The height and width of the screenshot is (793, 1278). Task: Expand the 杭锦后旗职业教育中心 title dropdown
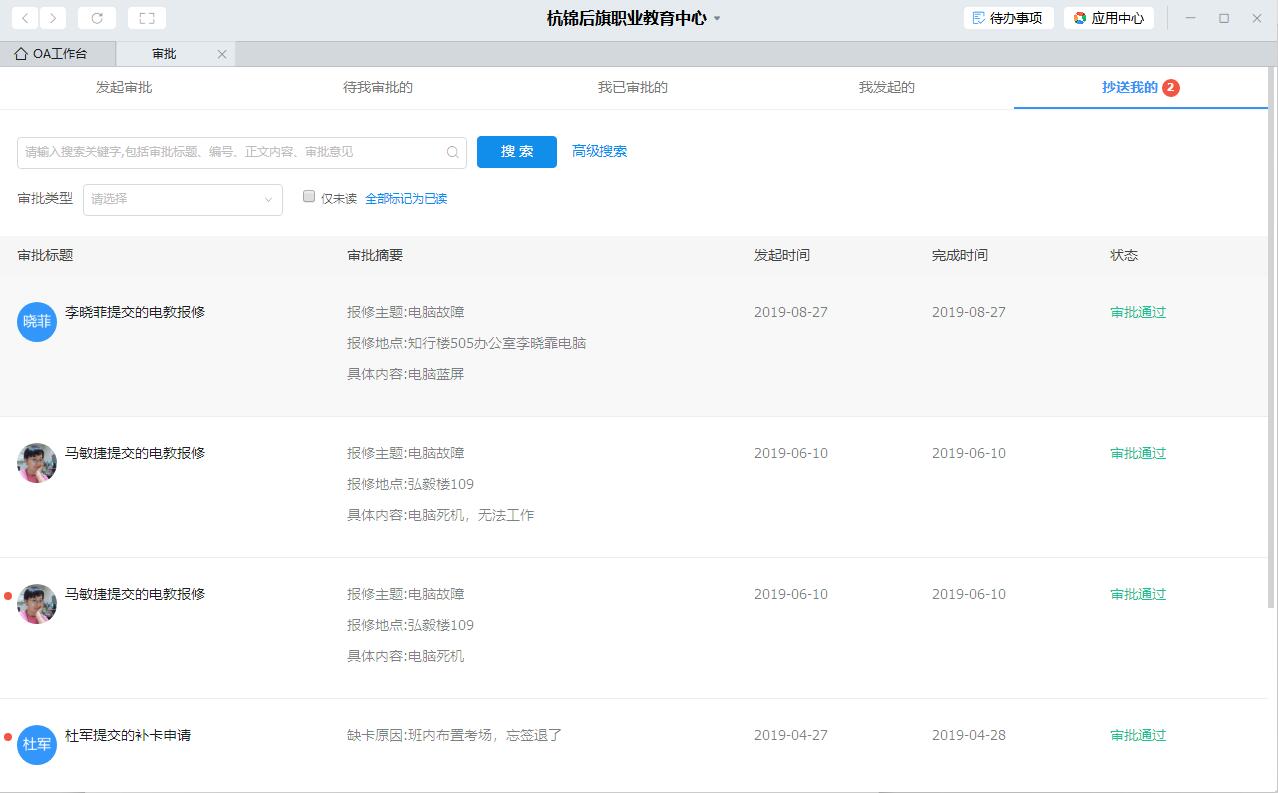tap(717, 18)
